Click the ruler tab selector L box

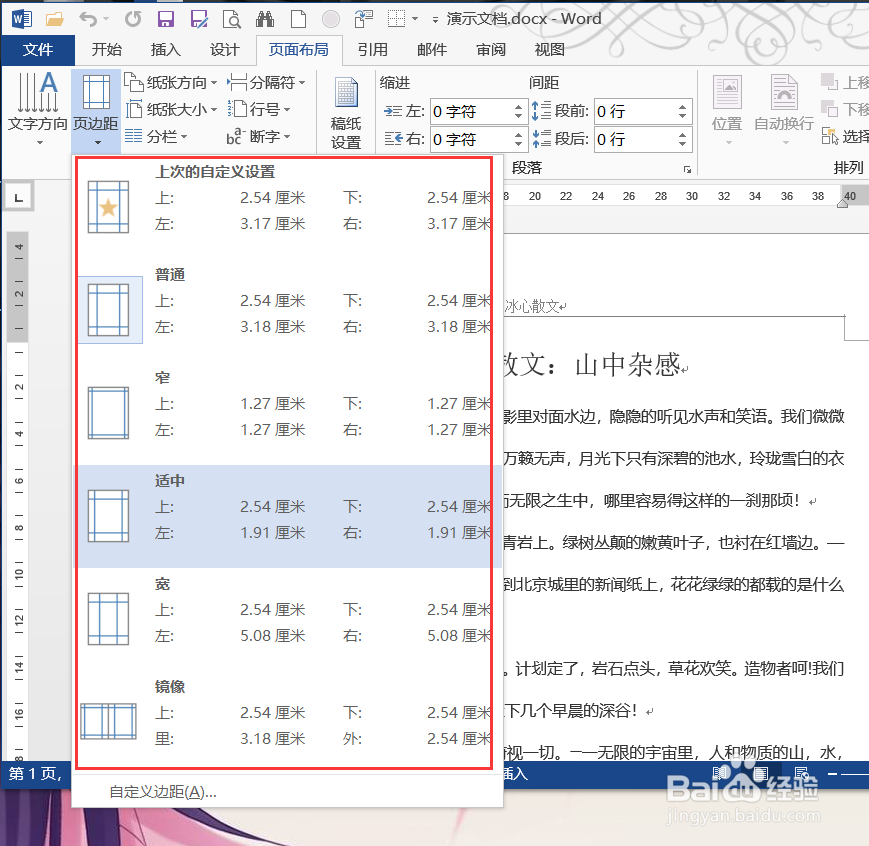[x=18, y=197]
